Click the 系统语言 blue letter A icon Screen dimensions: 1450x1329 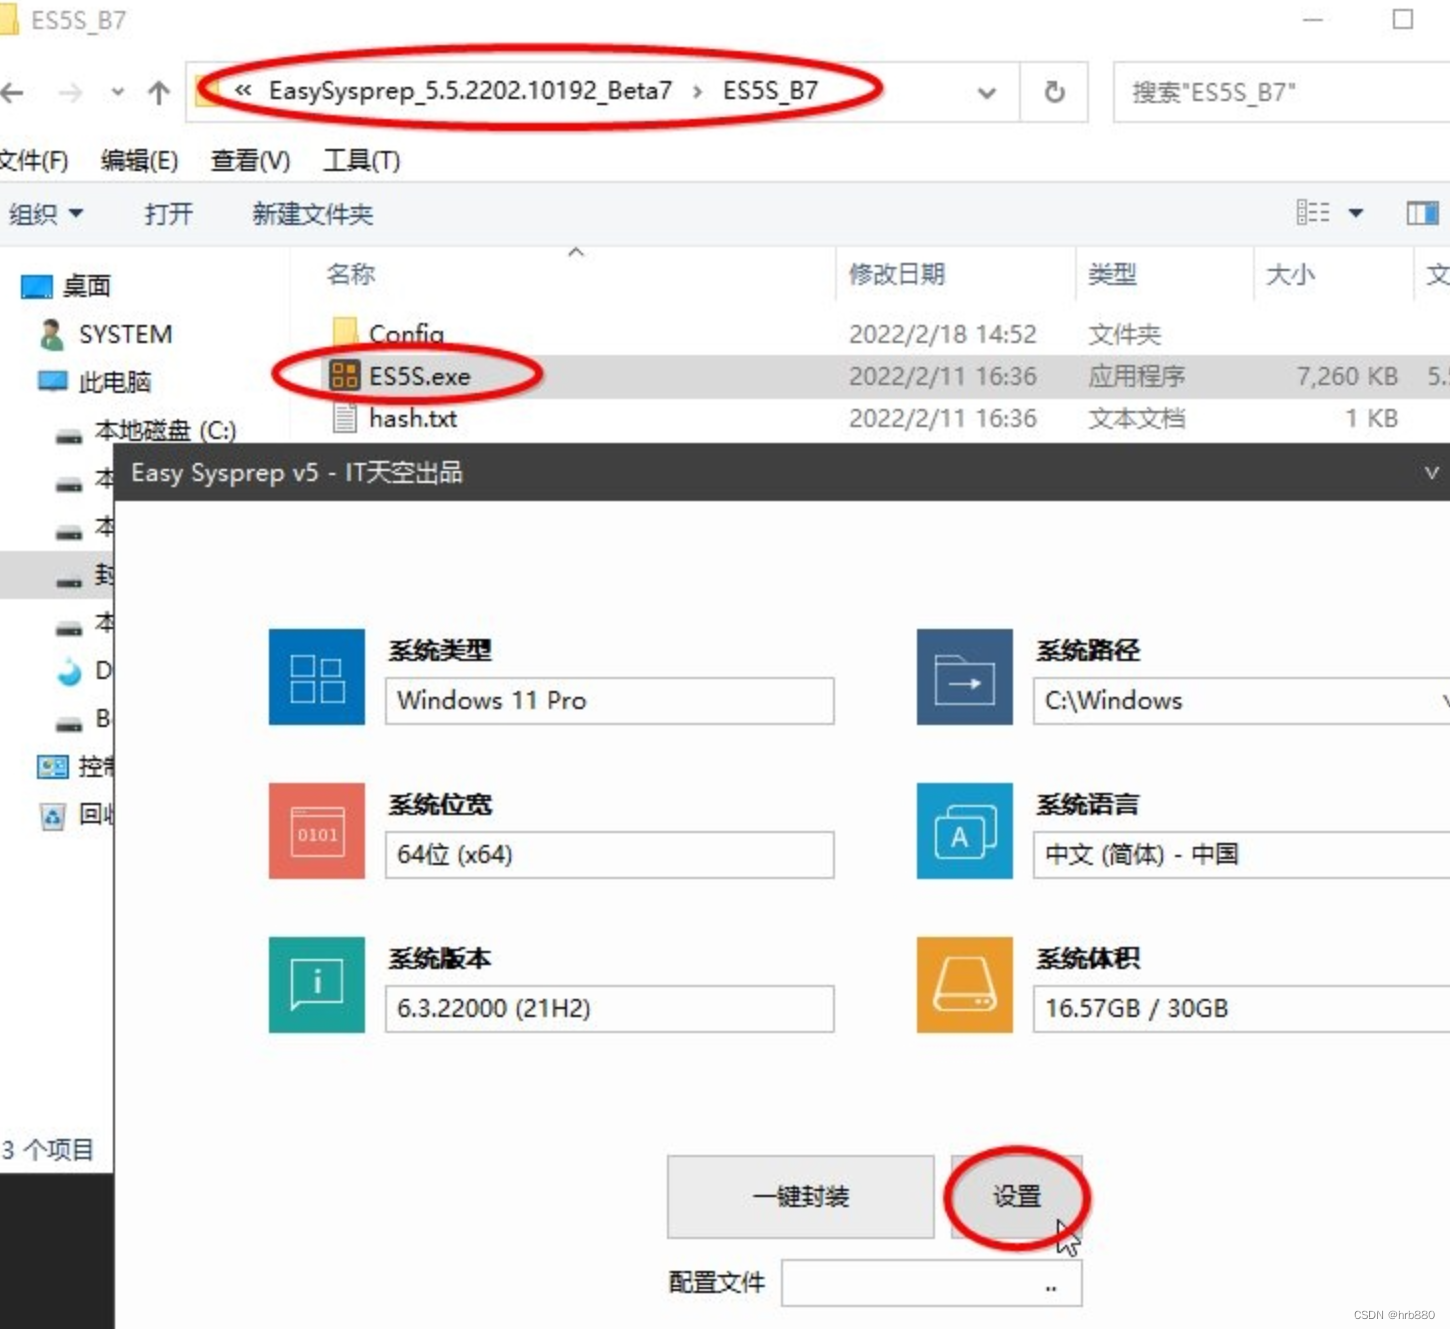[965, 831]
